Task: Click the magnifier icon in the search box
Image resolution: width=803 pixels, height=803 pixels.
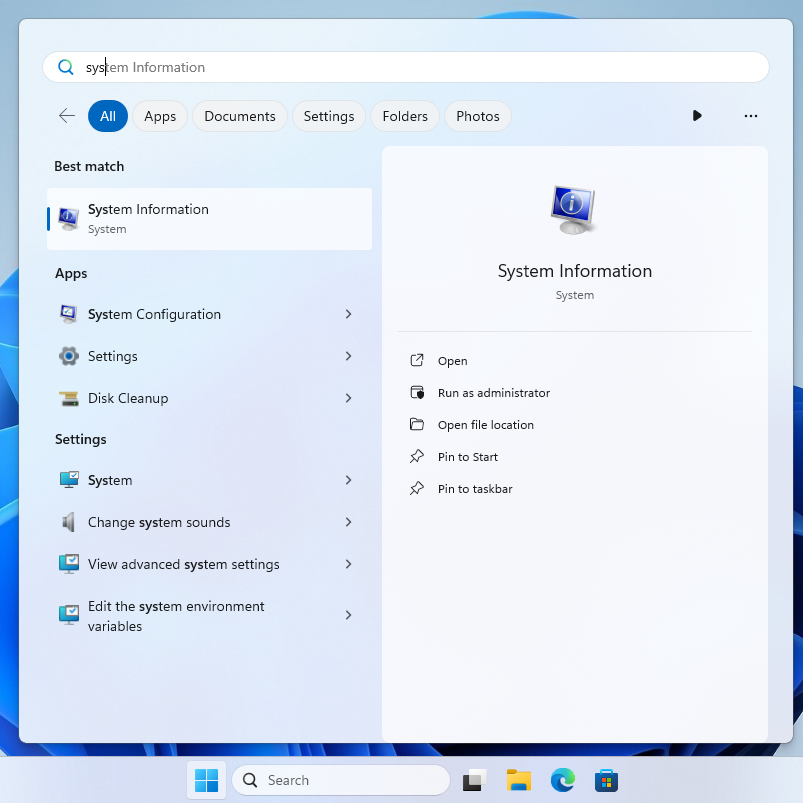Action: pos(66,67)
